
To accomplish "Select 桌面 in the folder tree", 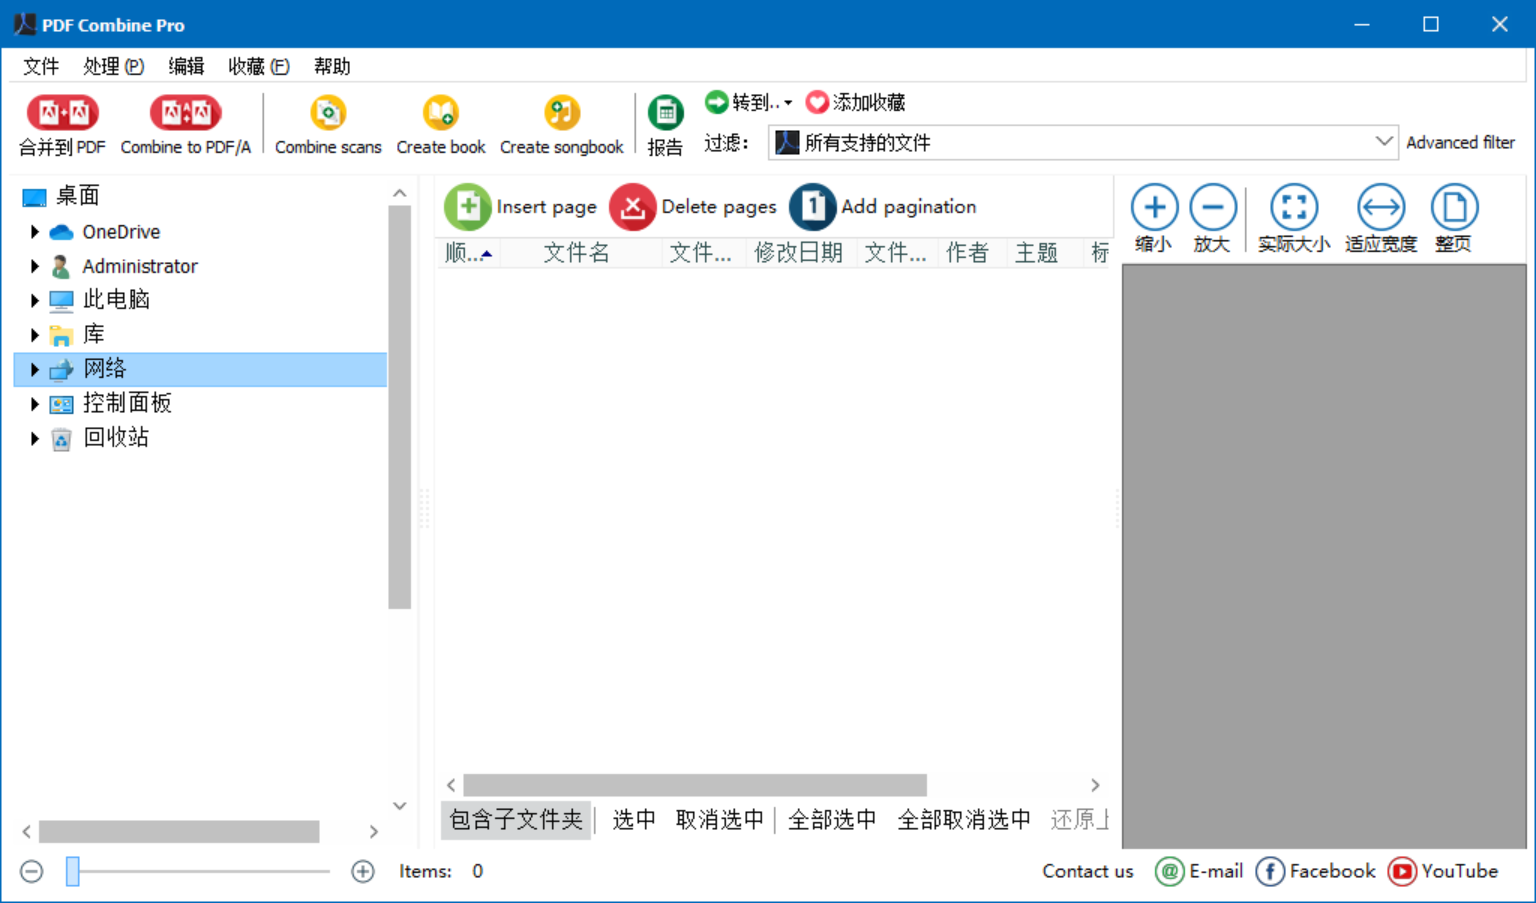I will (77, 196).
